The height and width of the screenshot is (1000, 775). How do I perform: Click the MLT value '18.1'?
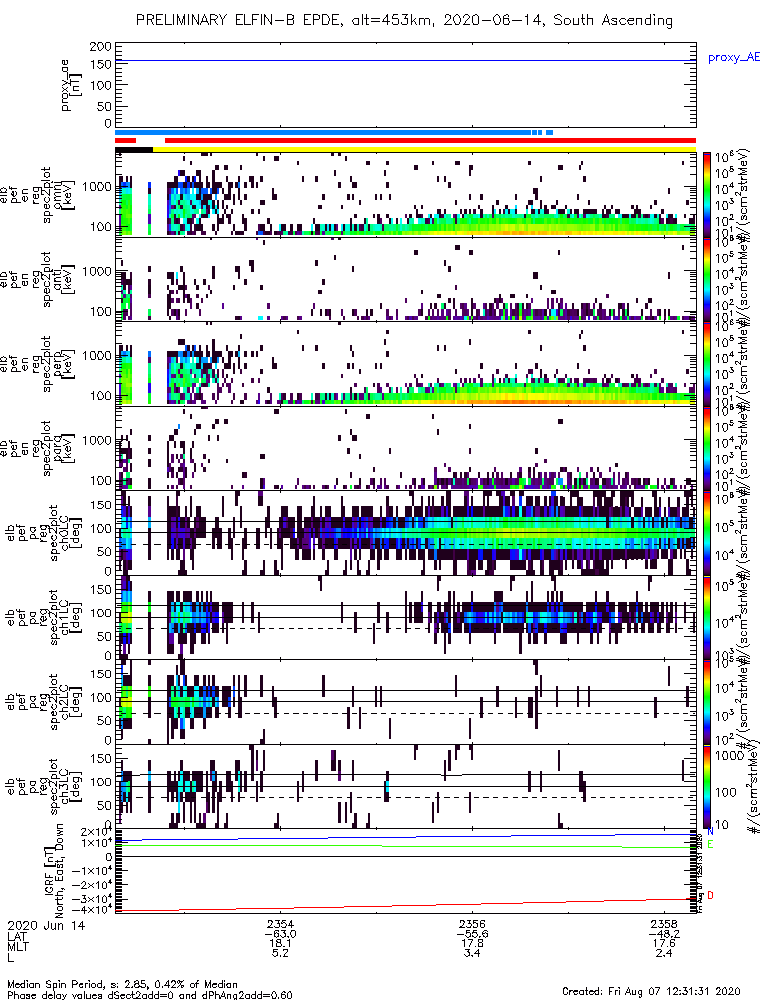[280, 943]
